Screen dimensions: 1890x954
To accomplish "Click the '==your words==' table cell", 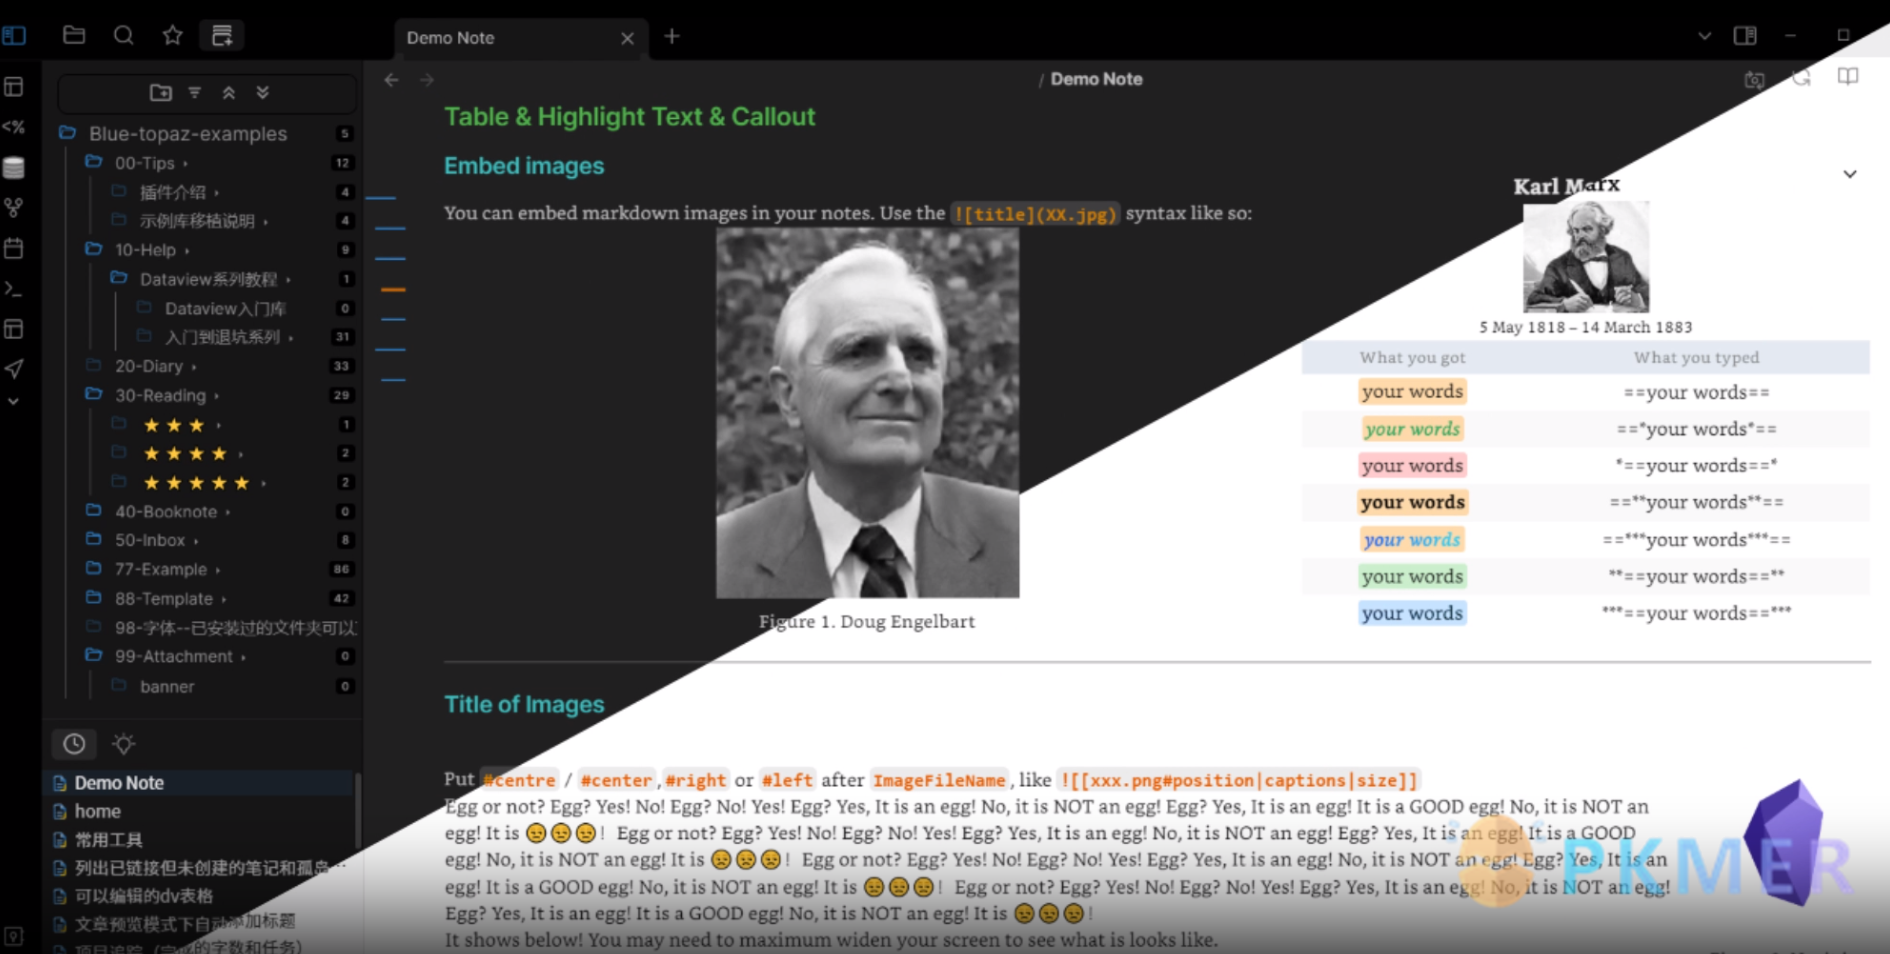I will pos(1696,392).
